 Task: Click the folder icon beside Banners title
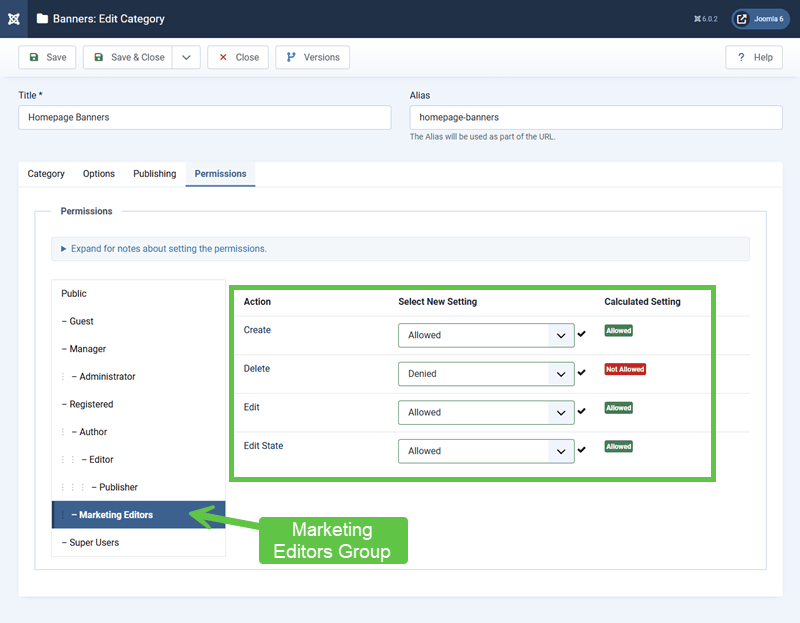42,19
